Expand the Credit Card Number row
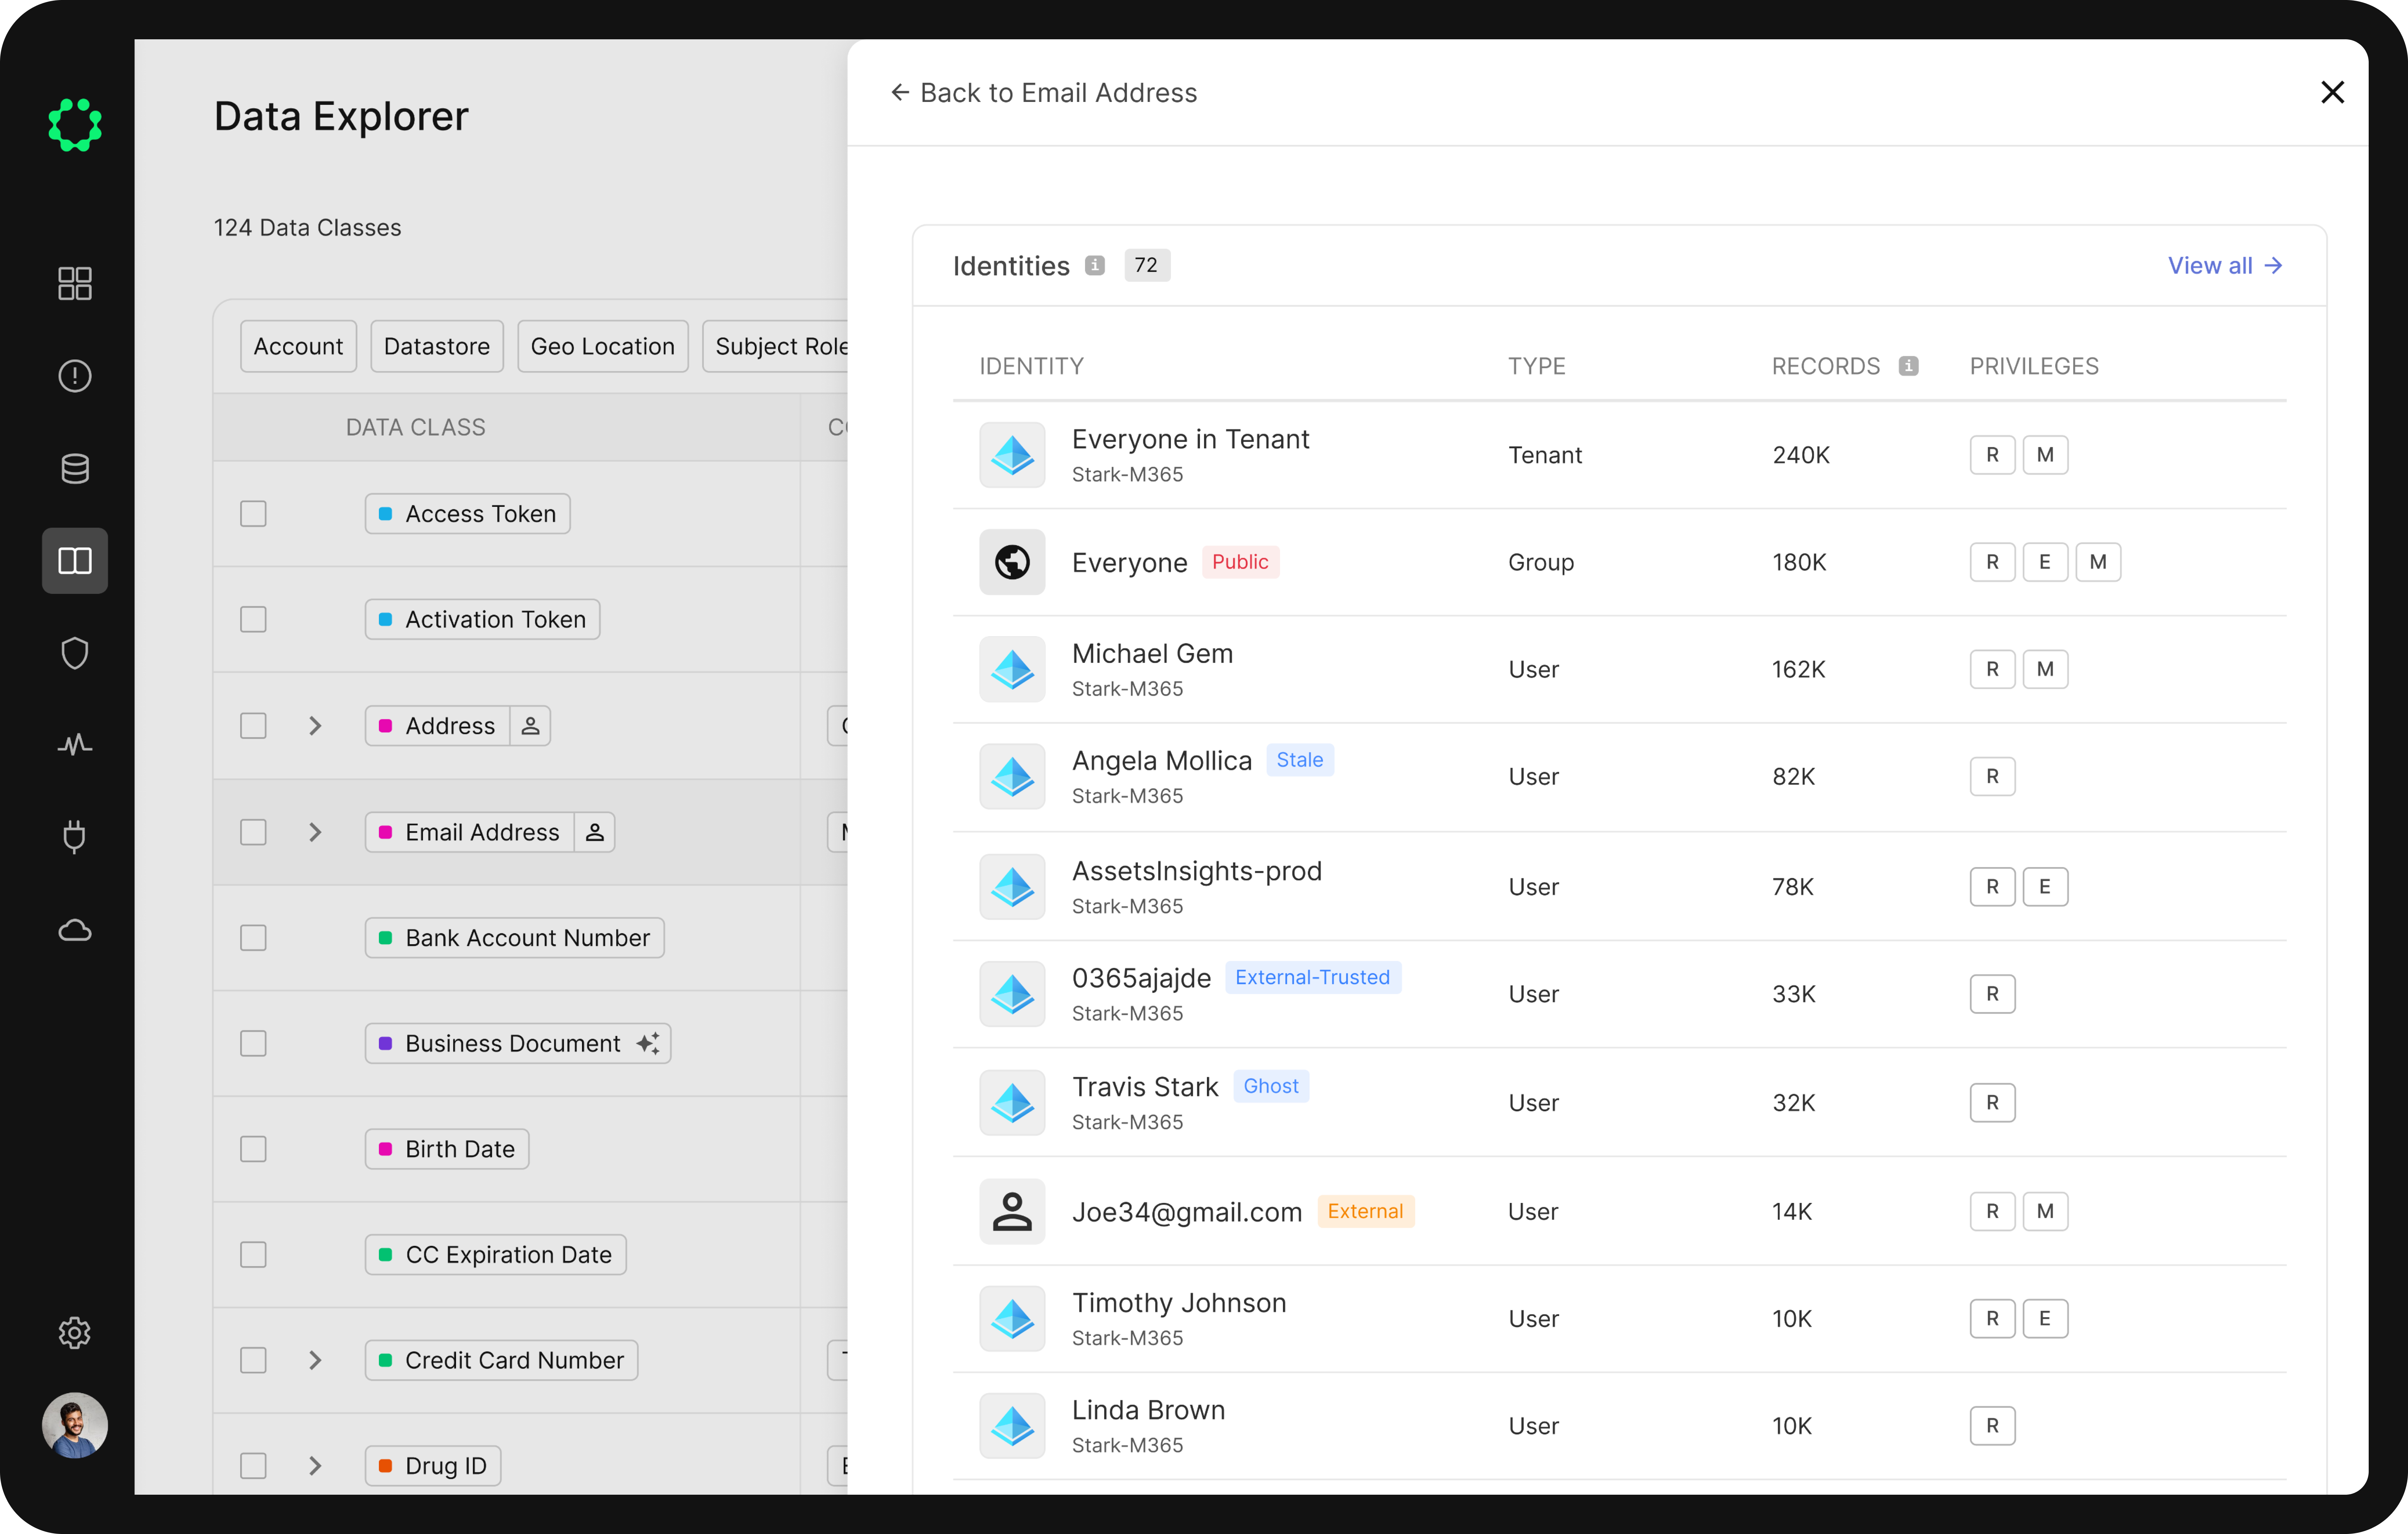 (315, 1360)
